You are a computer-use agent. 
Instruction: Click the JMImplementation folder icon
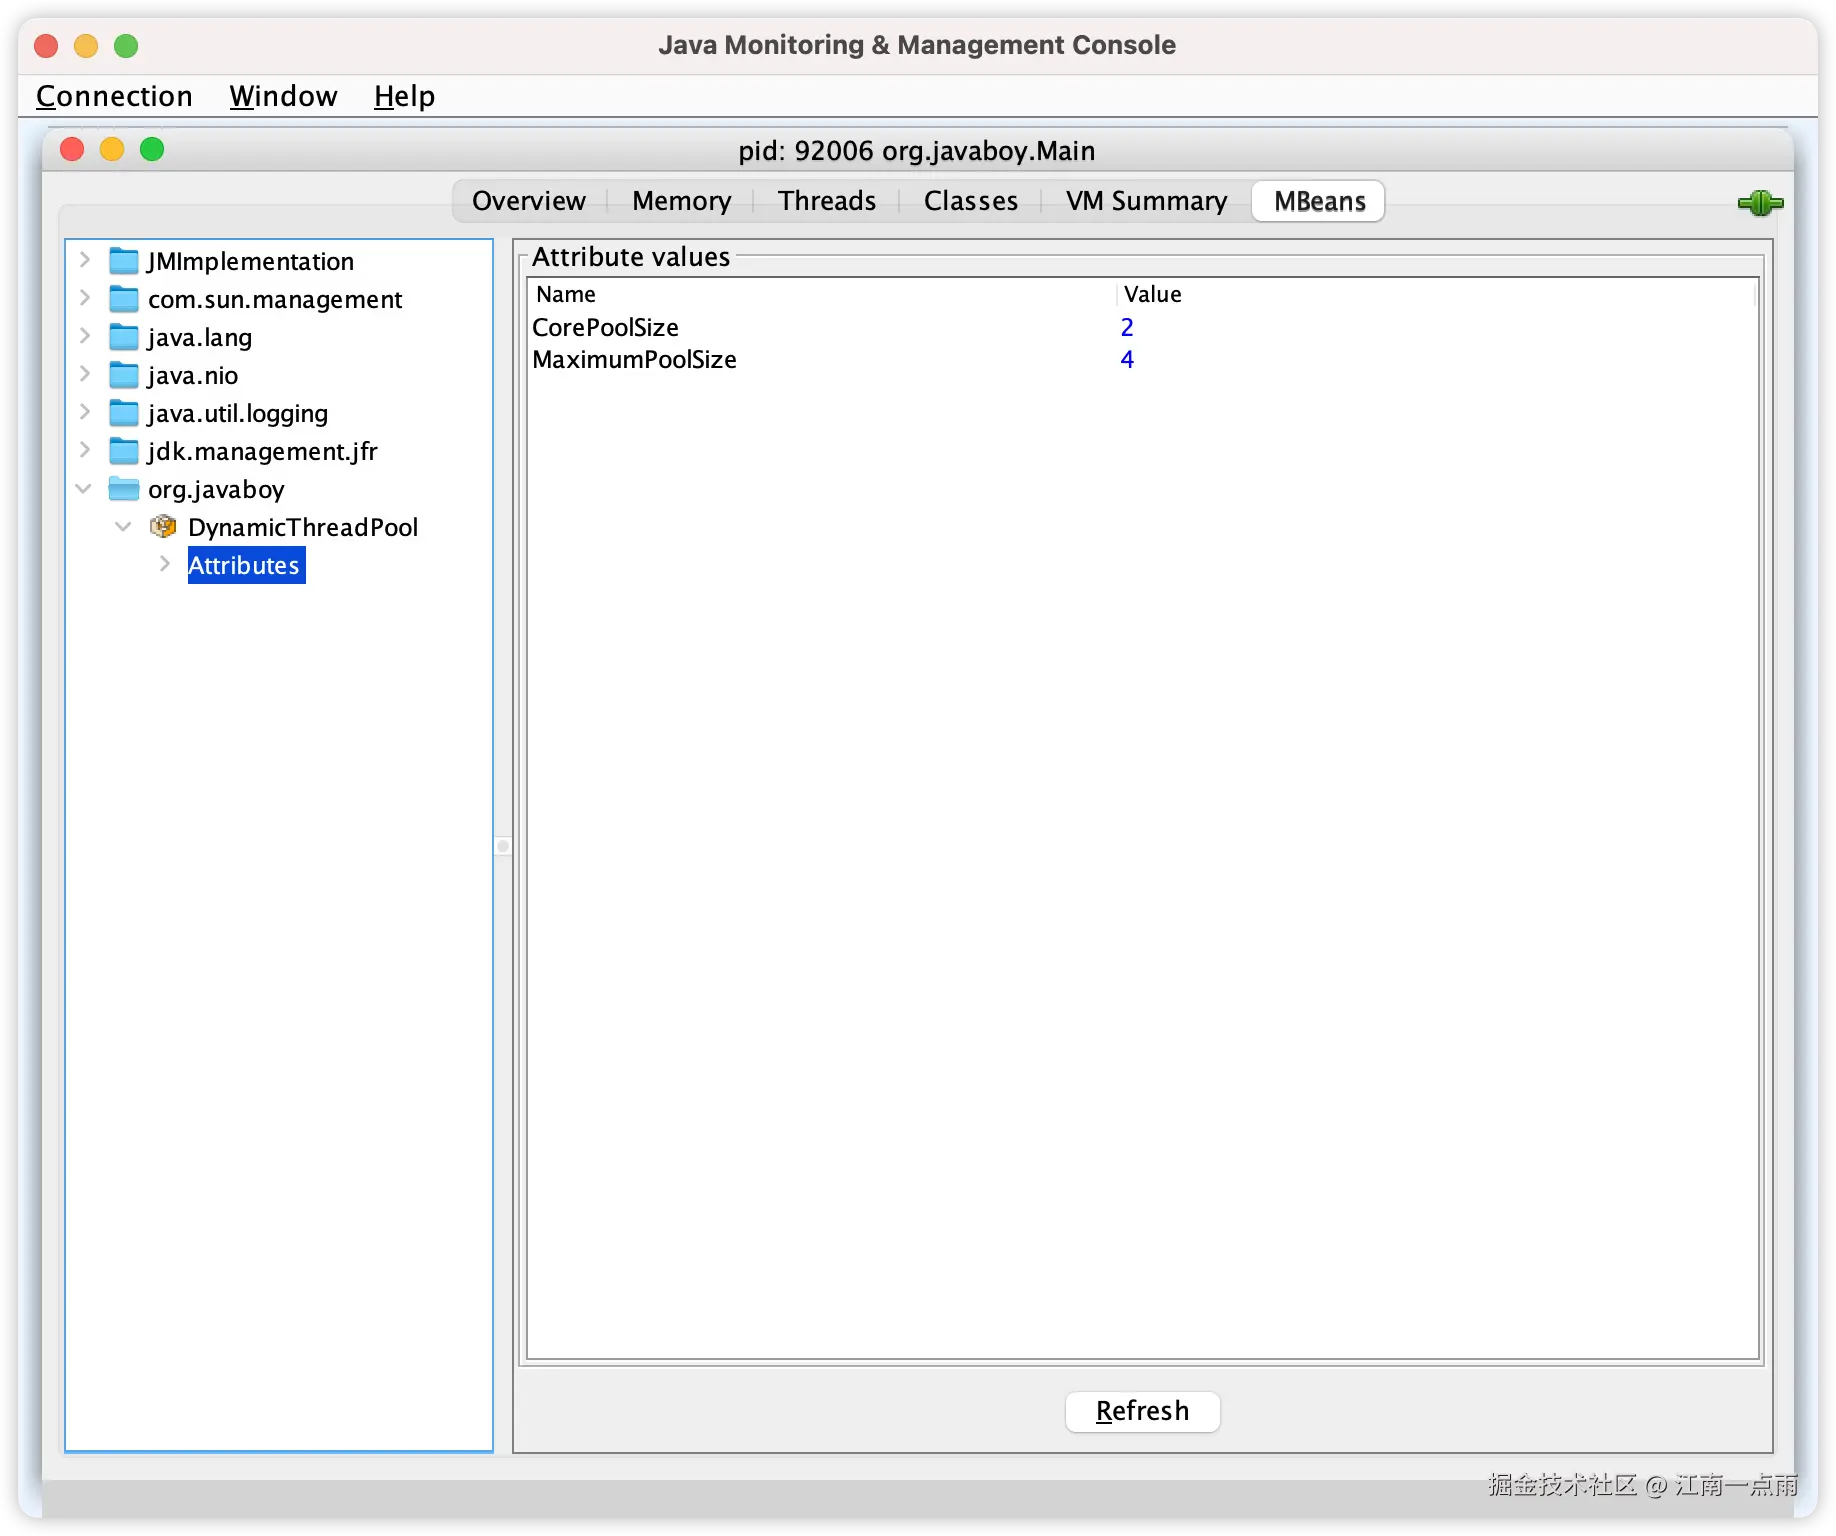[124, 261]
